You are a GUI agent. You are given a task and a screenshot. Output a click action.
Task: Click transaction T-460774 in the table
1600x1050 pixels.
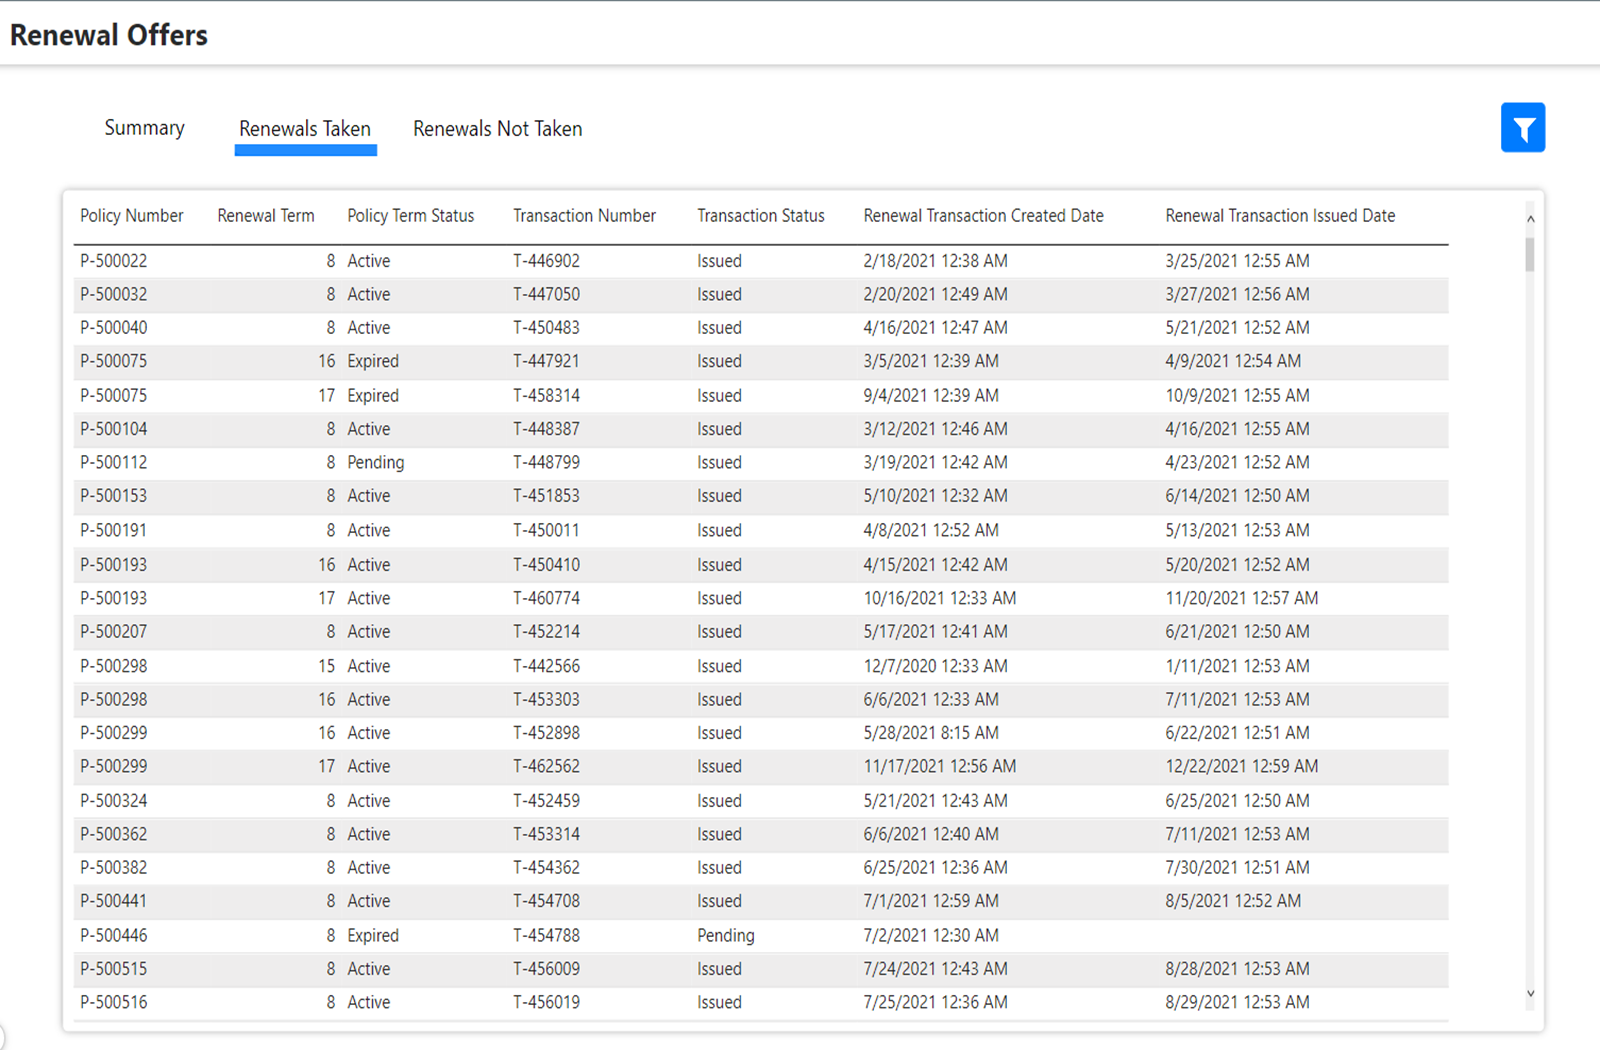coord(546,599)
